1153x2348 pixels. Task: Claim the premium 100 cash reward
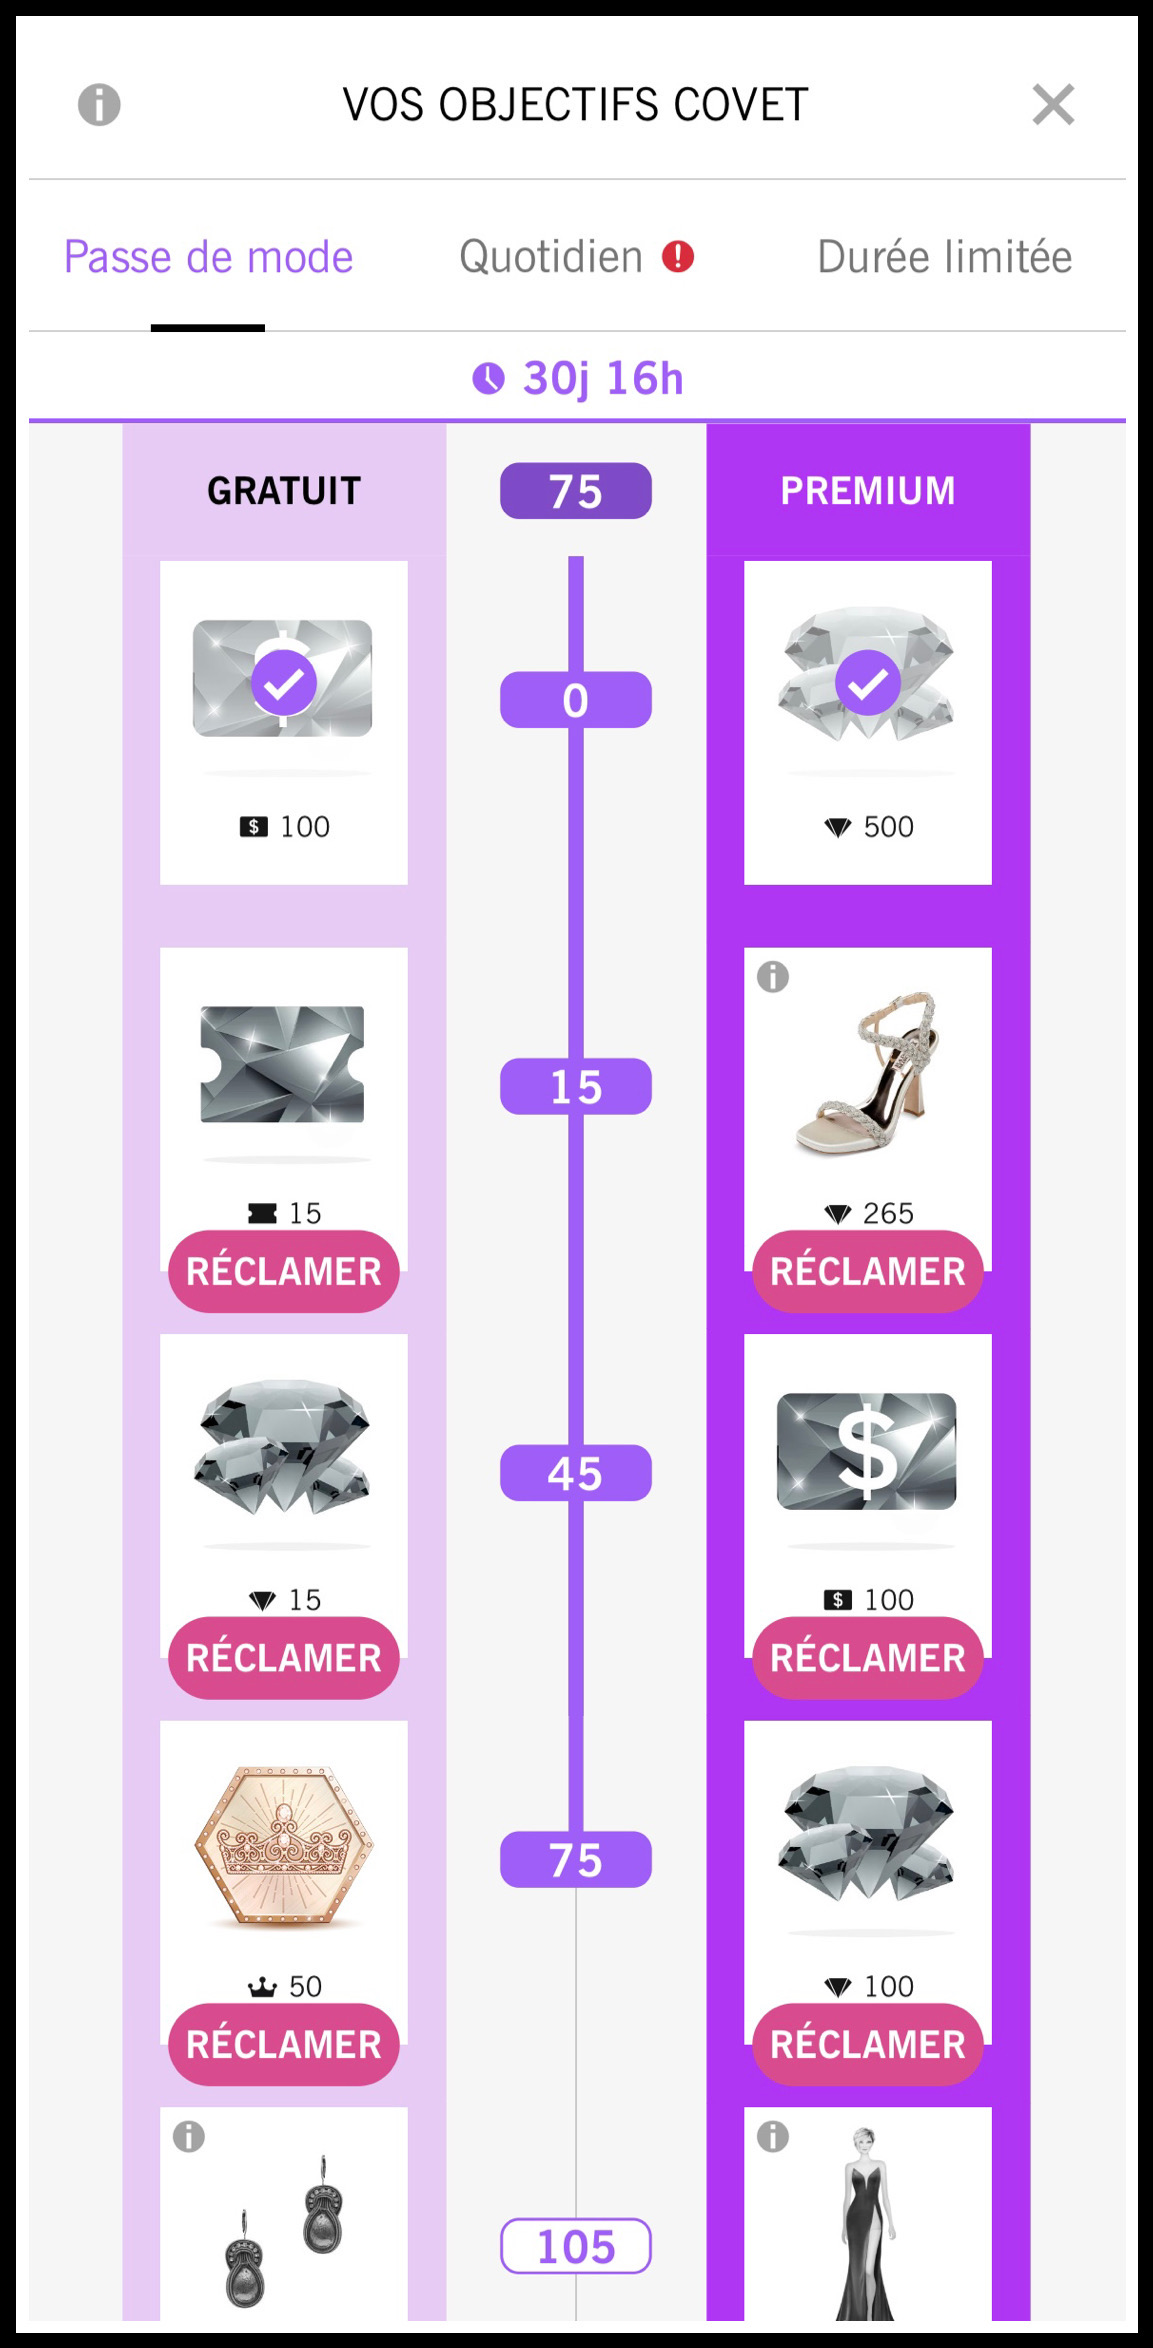867,1658
